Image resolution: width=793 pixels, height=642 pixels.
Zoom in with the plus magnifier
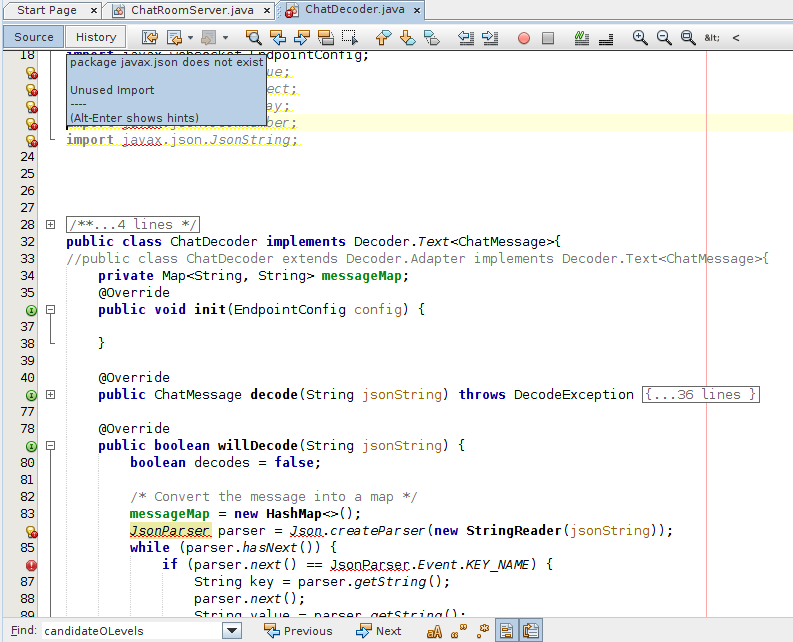point(640,37)
